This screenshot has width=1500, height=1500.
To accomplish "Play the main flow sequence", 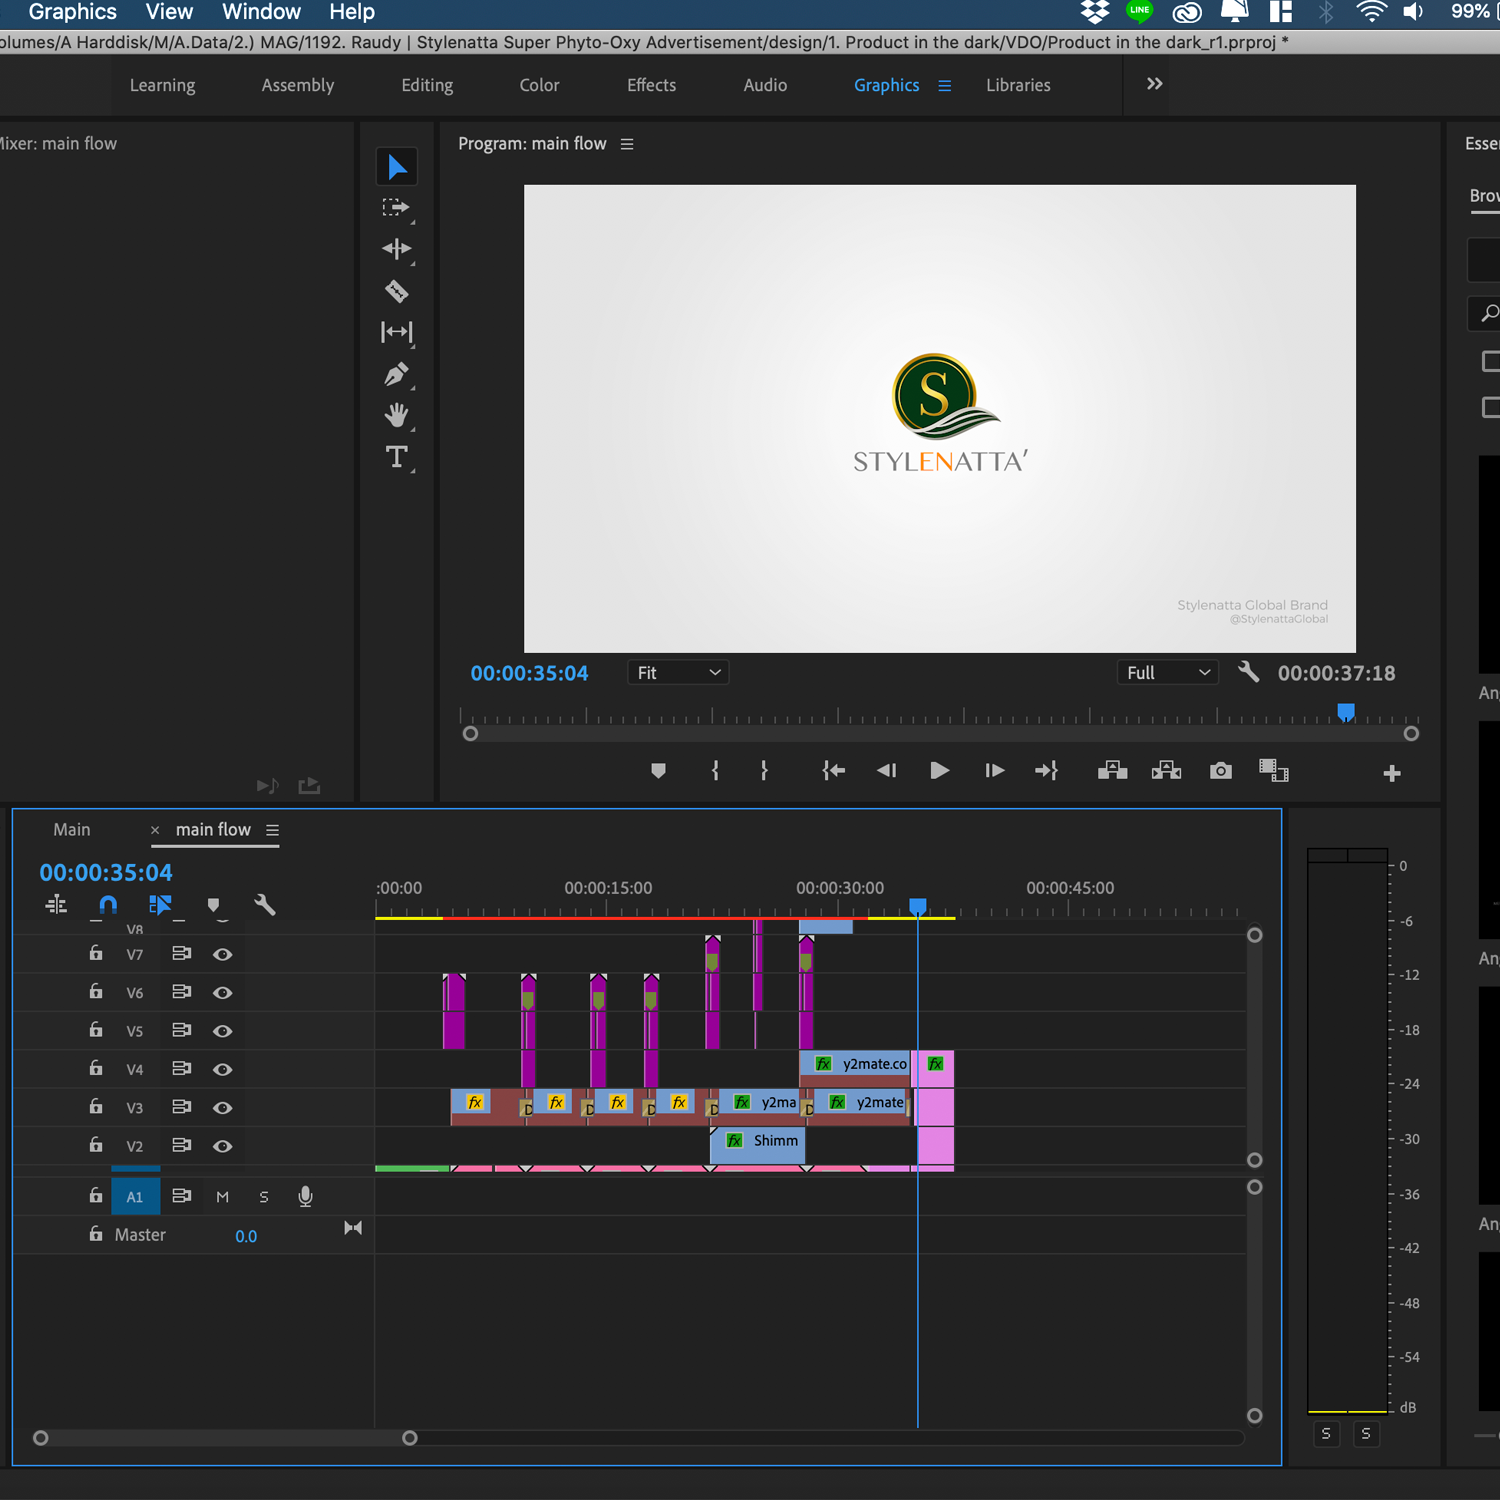I will [939, 771].
